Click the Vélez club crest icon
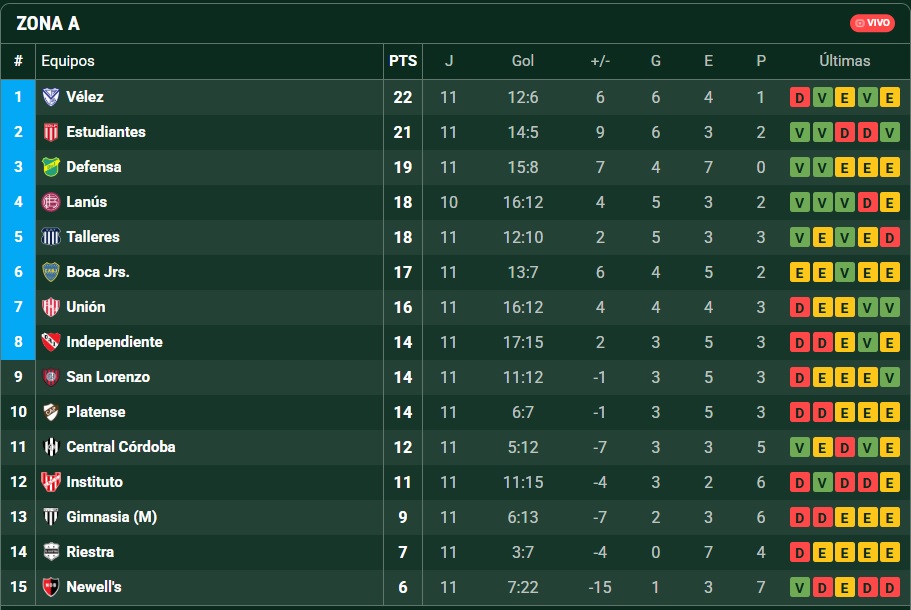 pyautogui.click(x=51, y=97)
